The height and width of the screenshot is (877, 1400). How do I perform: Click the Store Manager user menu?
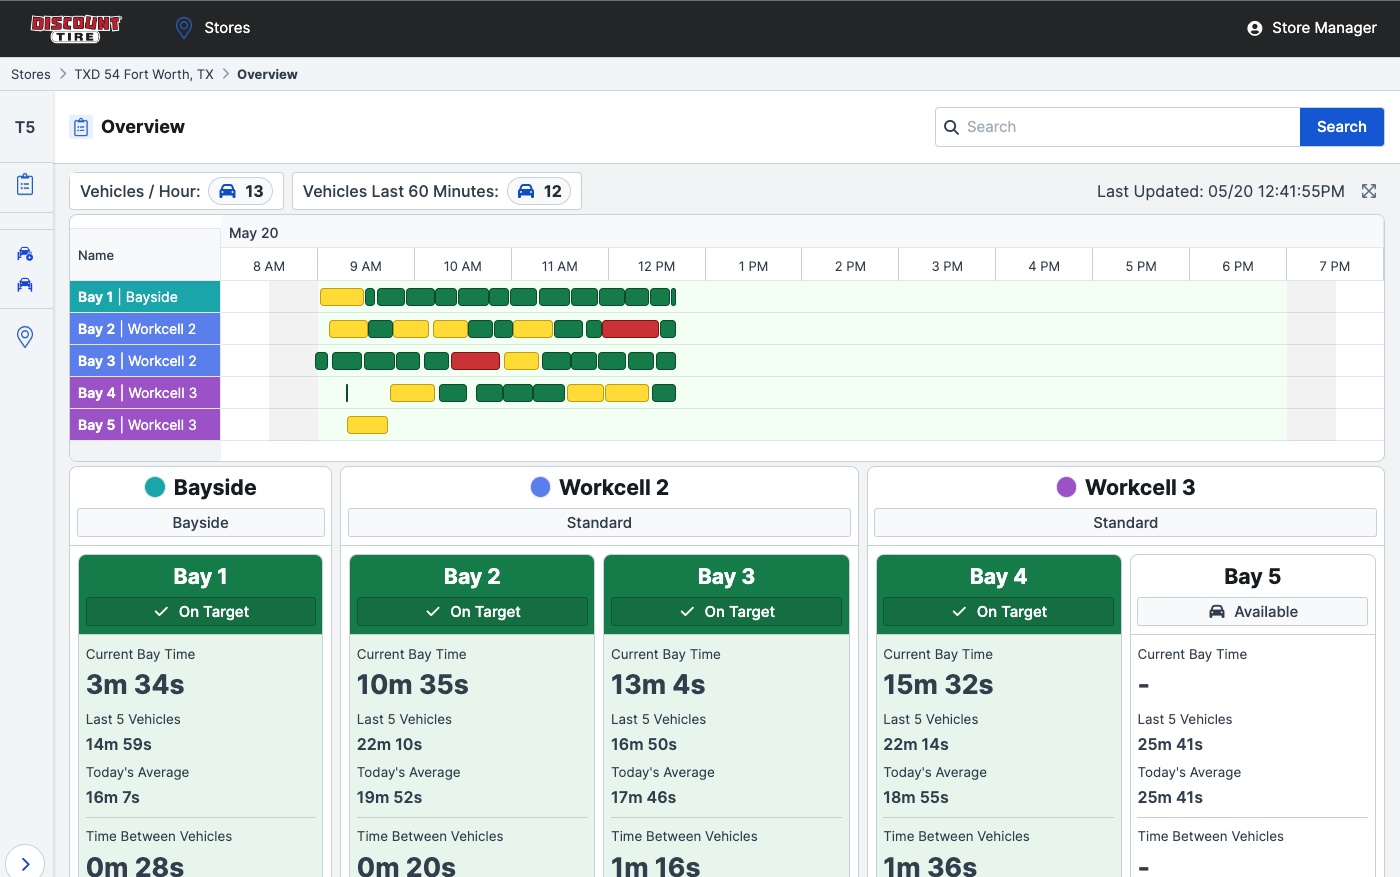pyautogui.click(x=1311, y=28)
